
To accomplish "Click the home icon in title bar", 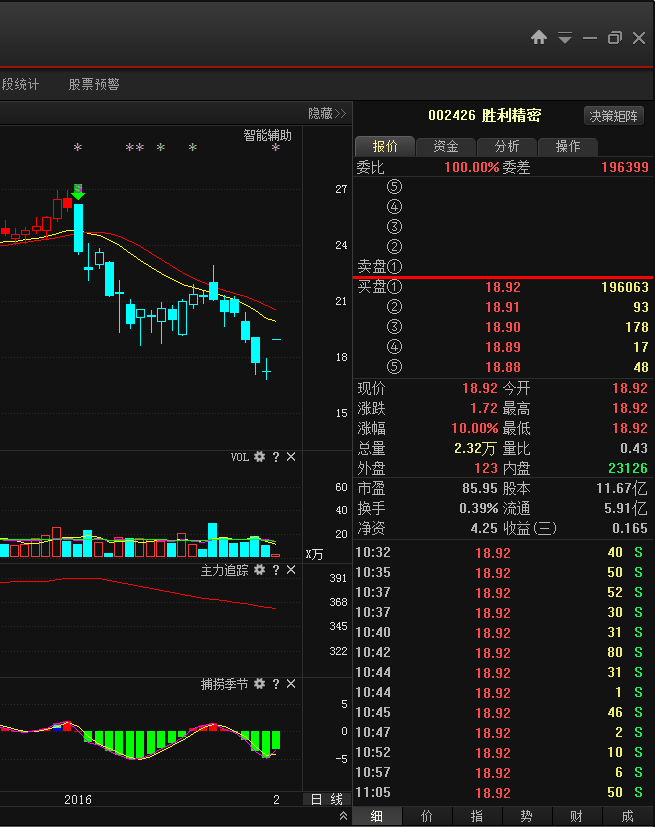I will (539, 37).
